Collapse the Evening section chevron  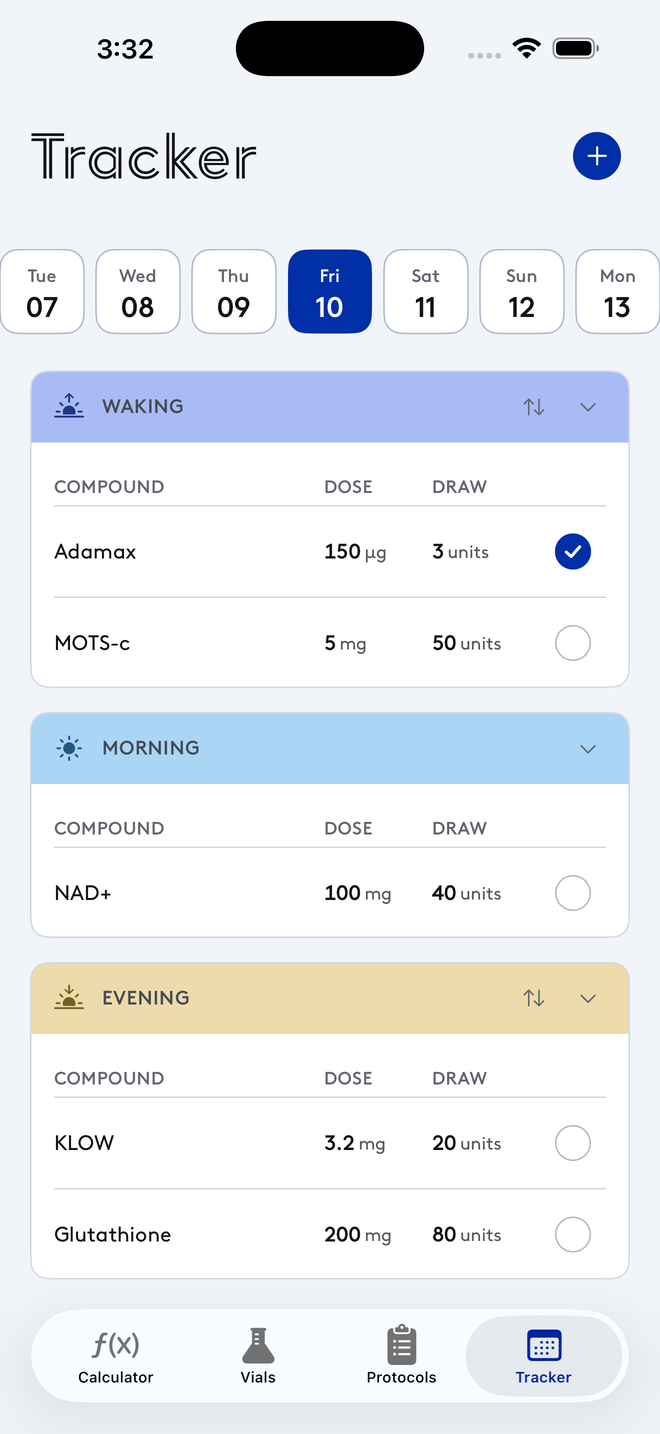[588, 998]
